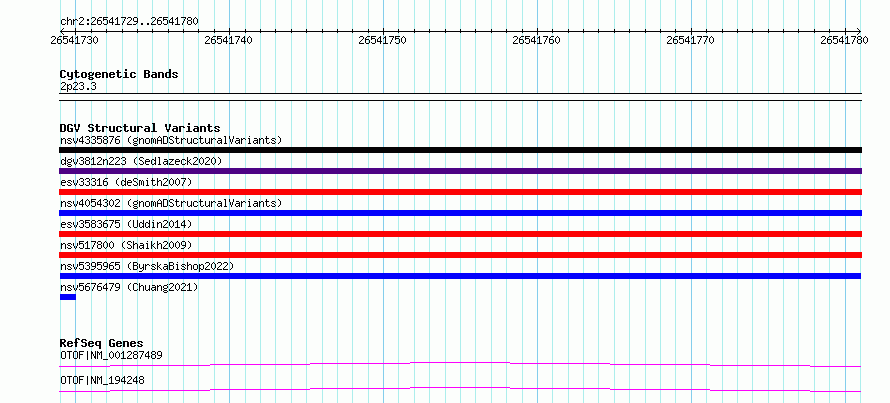Click the 2p23.3 cytogenetic band label
Viewport: 890px width, 403px height.
tap(78, 86)
